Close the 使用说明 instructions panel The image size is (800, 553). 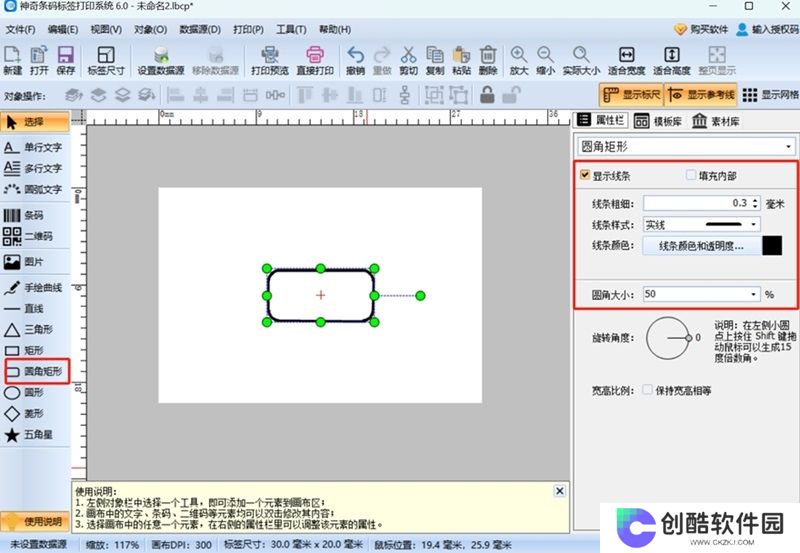[x=559, y=491]
